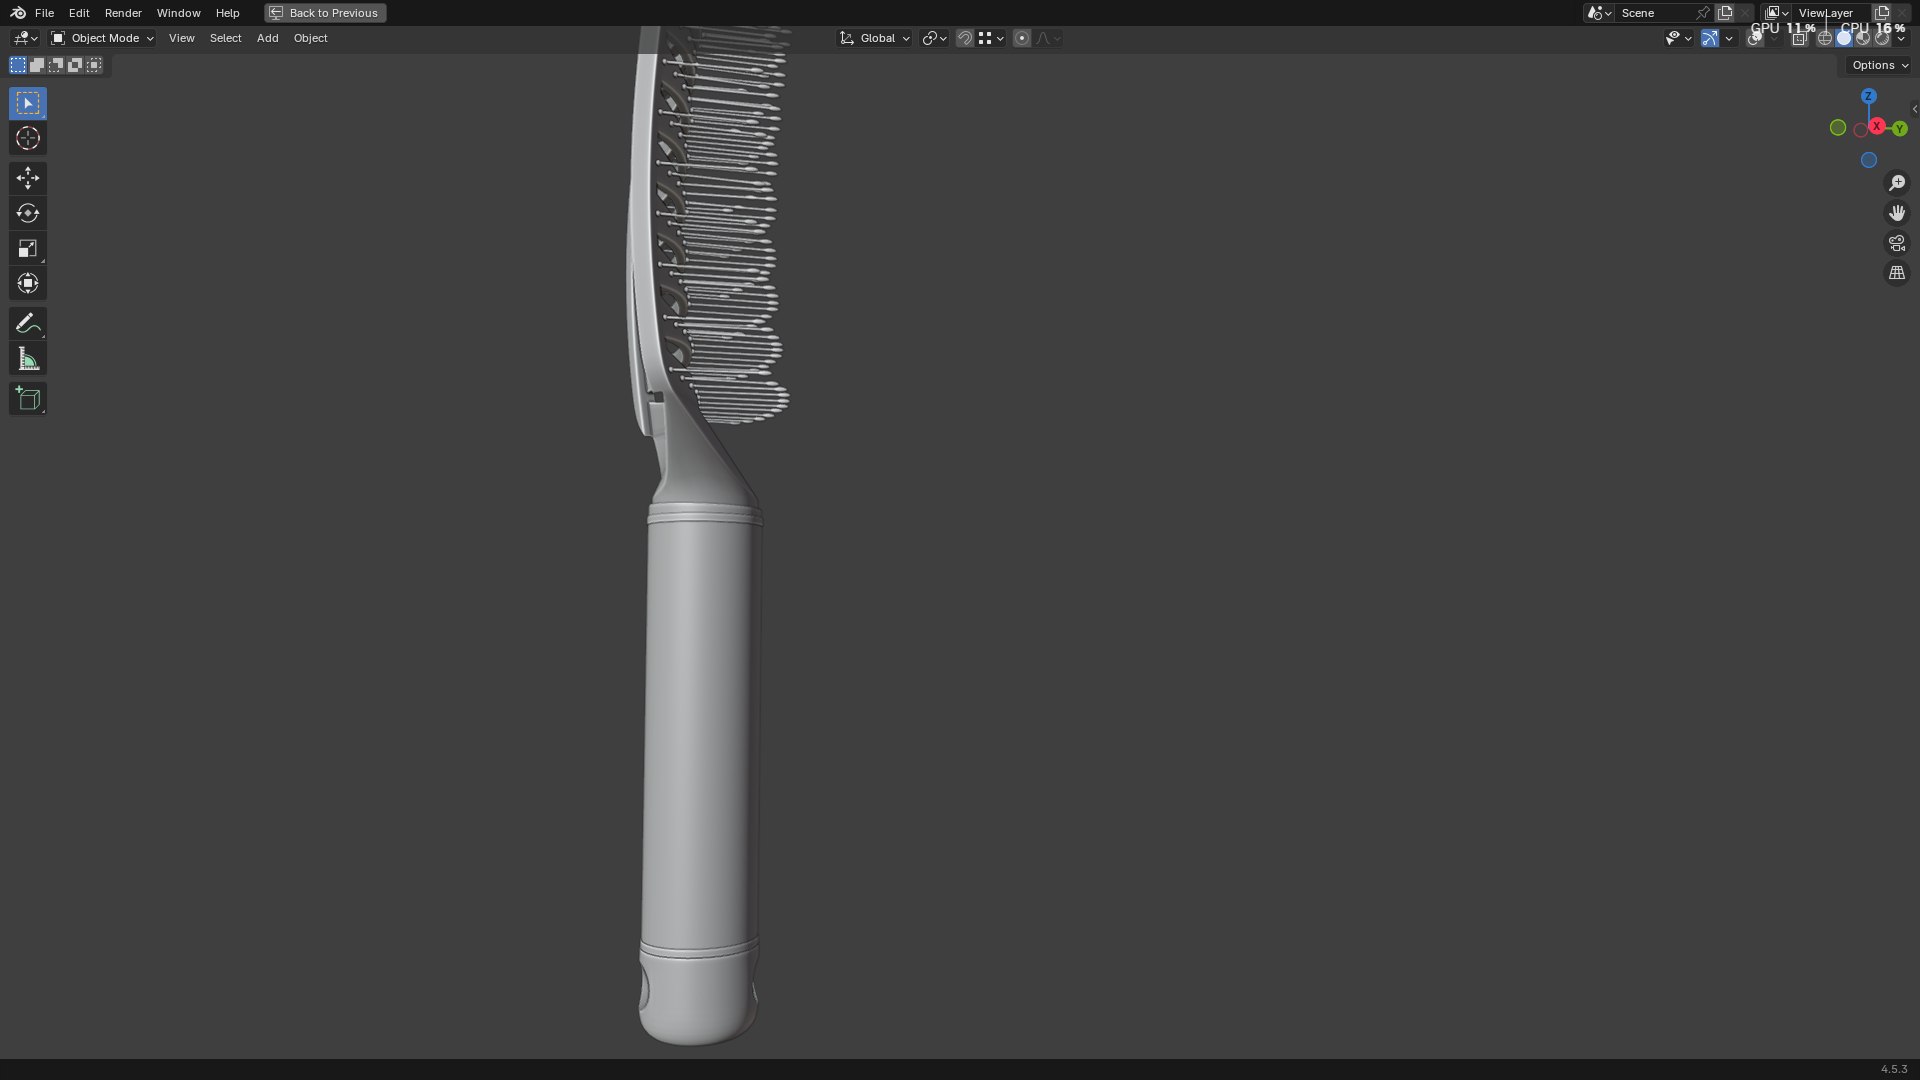1920x1080 pixels.
Task: Expand the Options dropdown
Action: click(1880, 65)
